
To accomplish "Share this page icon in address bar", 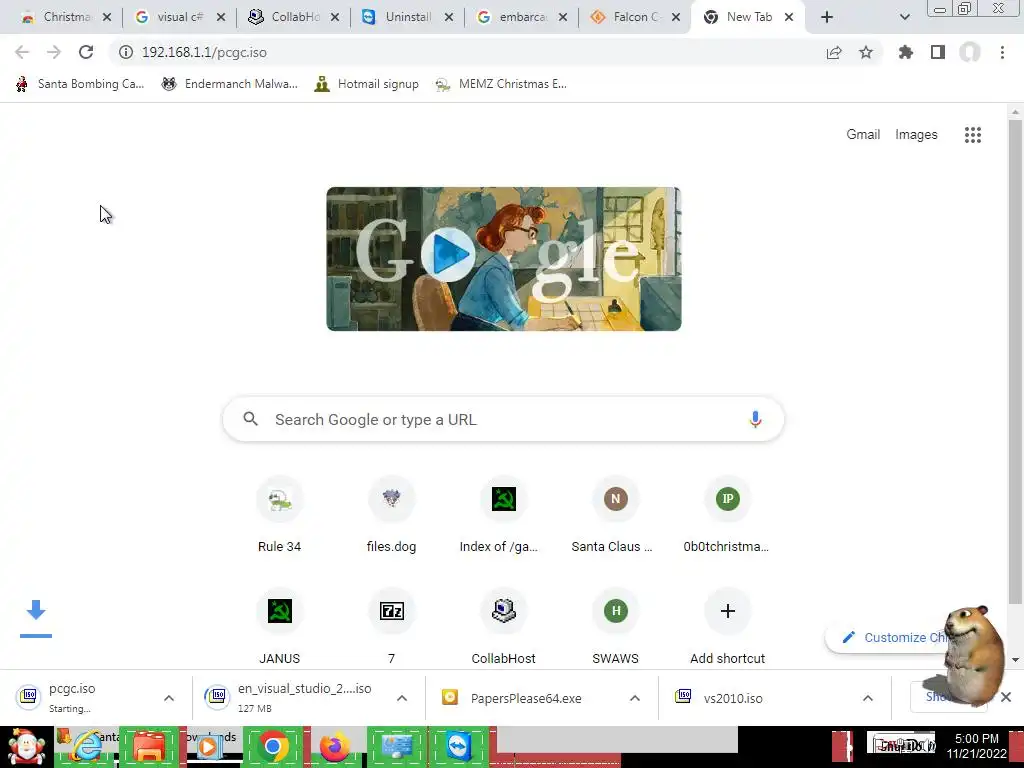I will [834, 52].
